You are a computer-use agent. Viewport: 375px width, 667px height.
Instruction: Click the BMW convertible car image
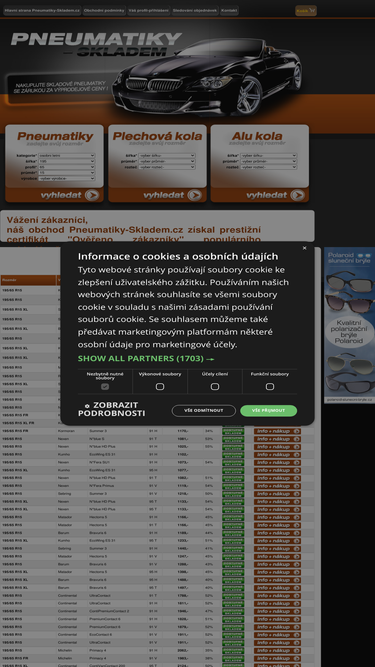point(208,77)
